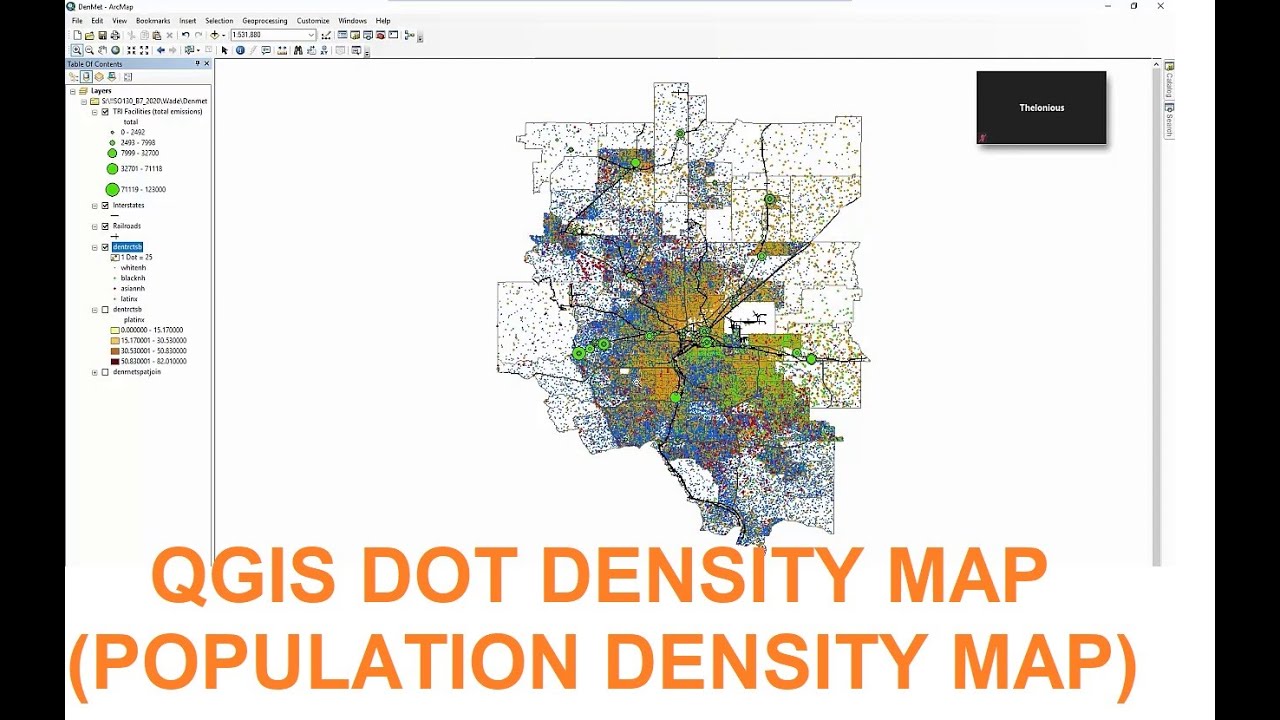Collapse the Railroads layer legend

(x=94, y=226)
